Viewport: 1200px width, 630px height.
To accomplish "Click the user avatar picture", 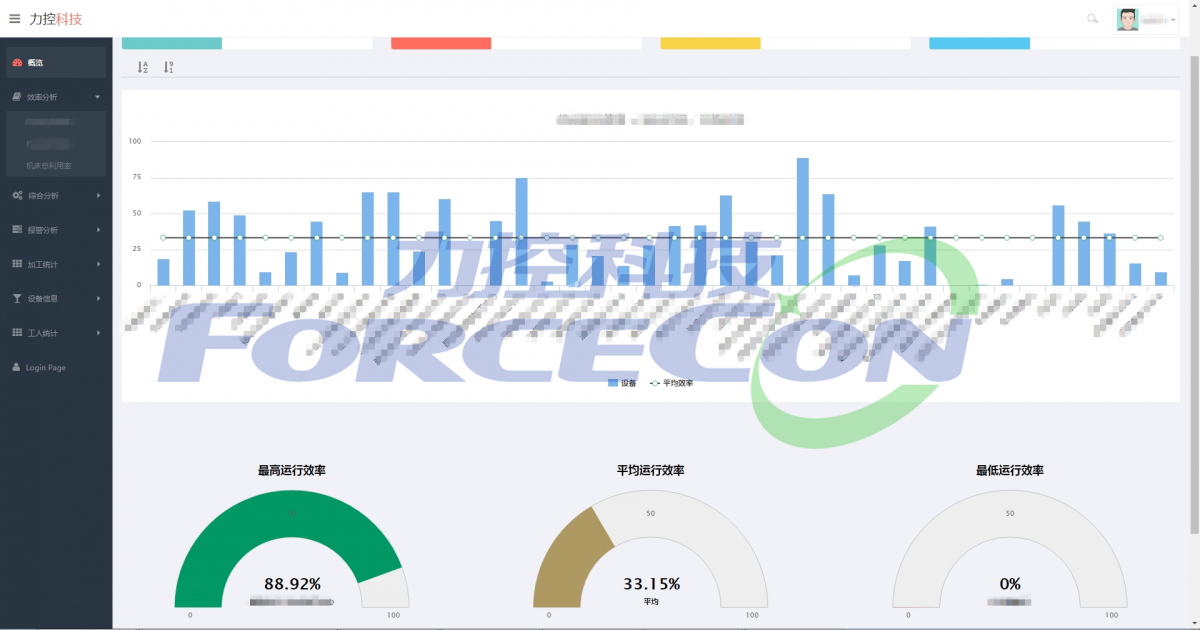I will 1128,19.
